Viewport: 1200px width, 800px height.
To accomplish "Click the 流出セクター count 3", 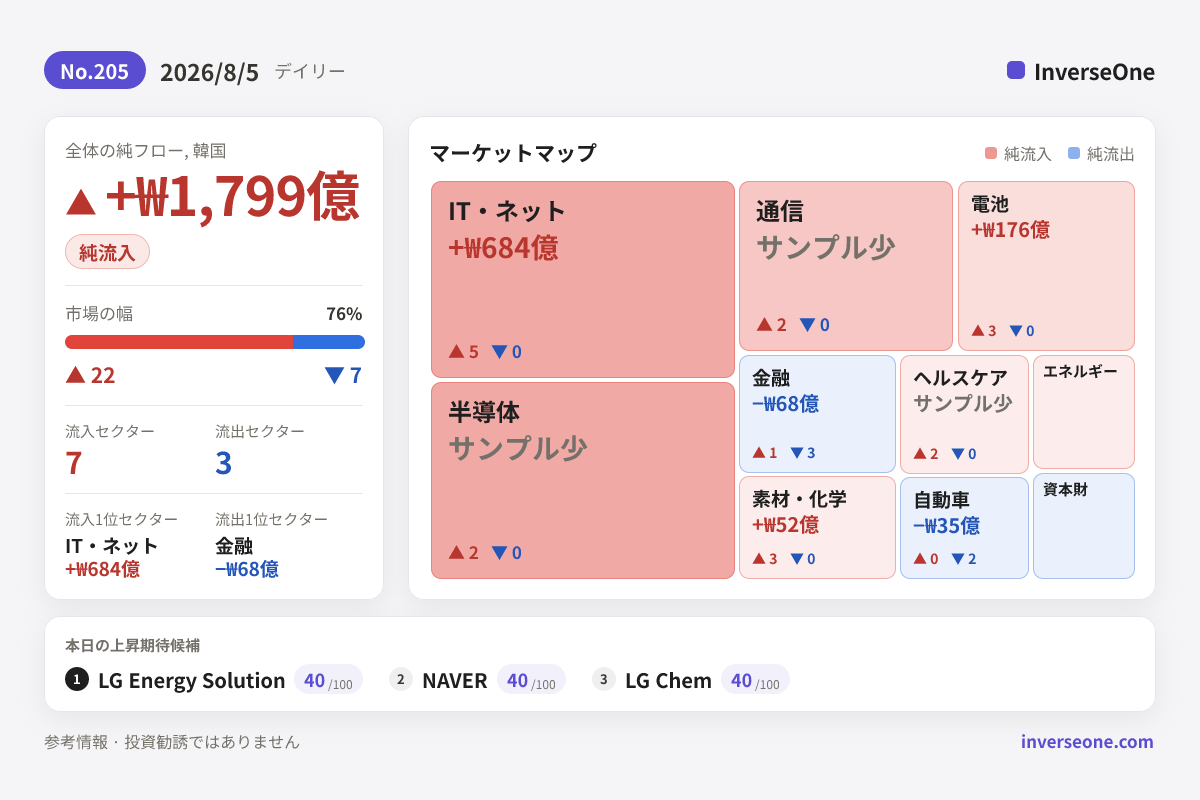I will pos(224,462).
